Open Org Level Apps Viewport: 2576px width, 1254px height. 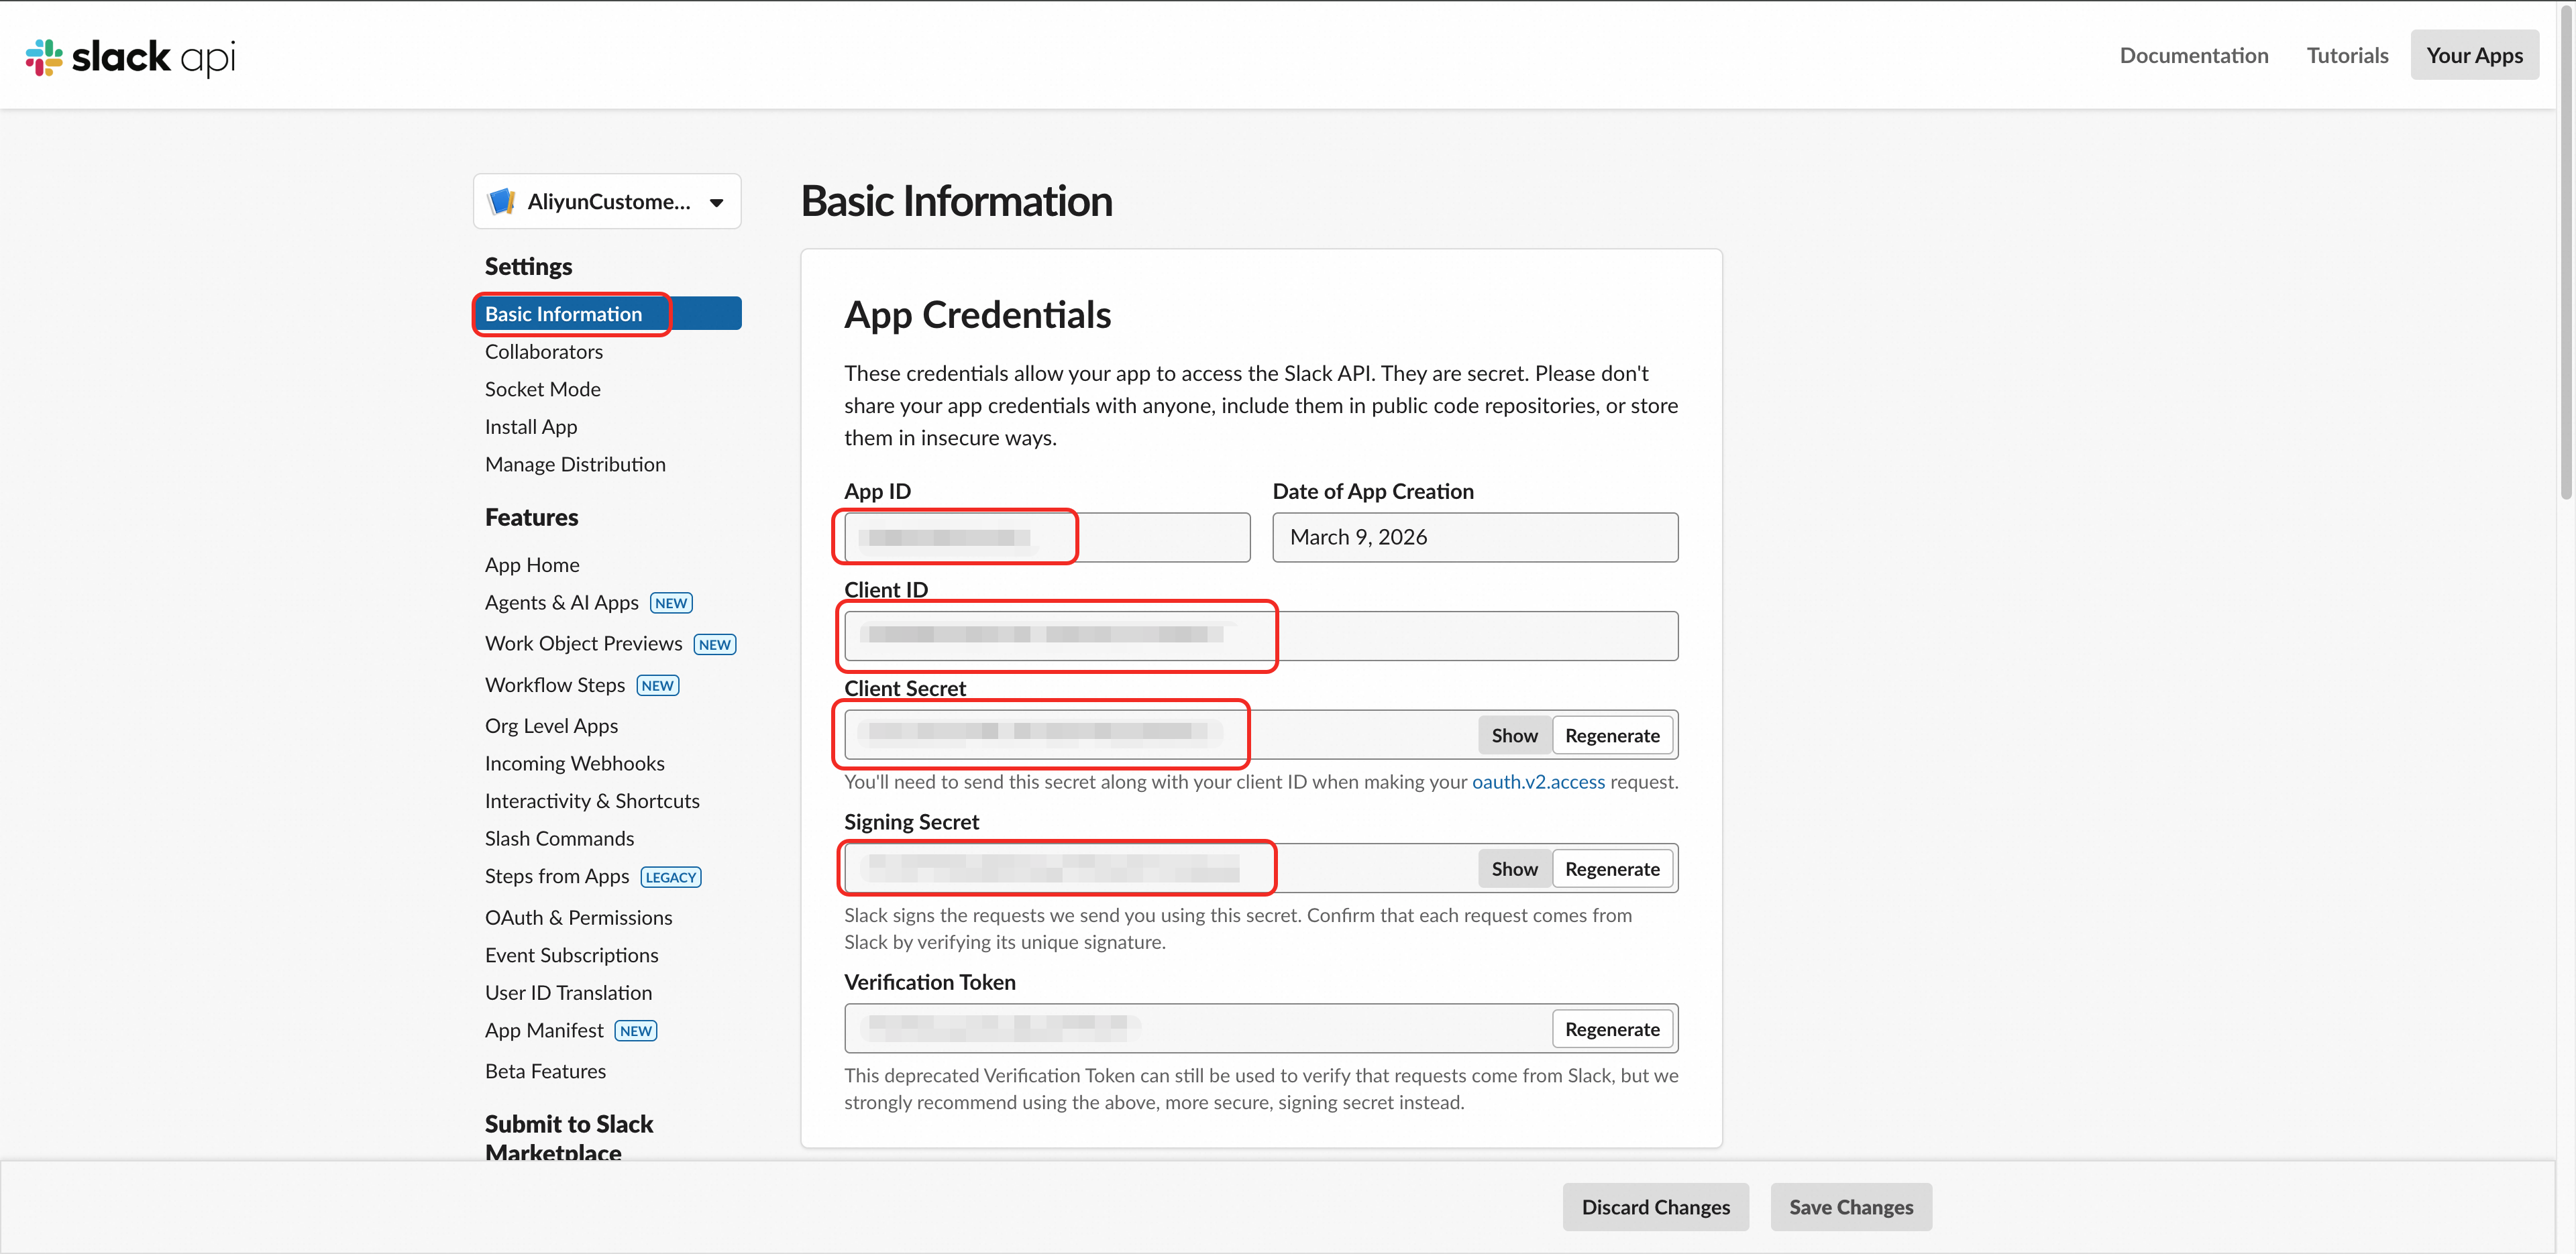click(x=551, y=725)
